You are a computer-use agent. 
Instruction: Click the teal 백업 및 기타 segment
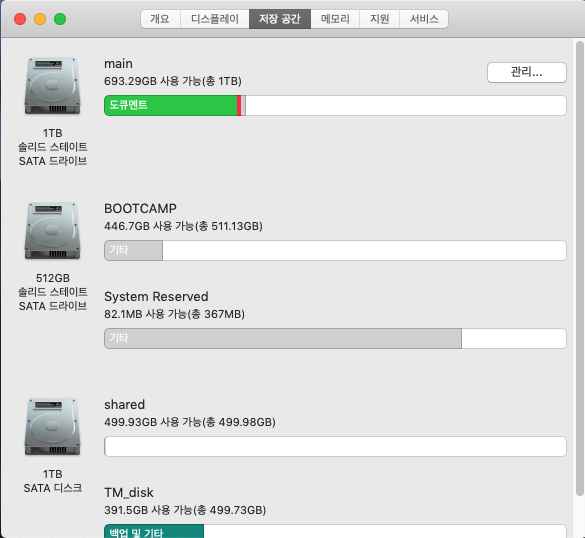pos(154,531)
